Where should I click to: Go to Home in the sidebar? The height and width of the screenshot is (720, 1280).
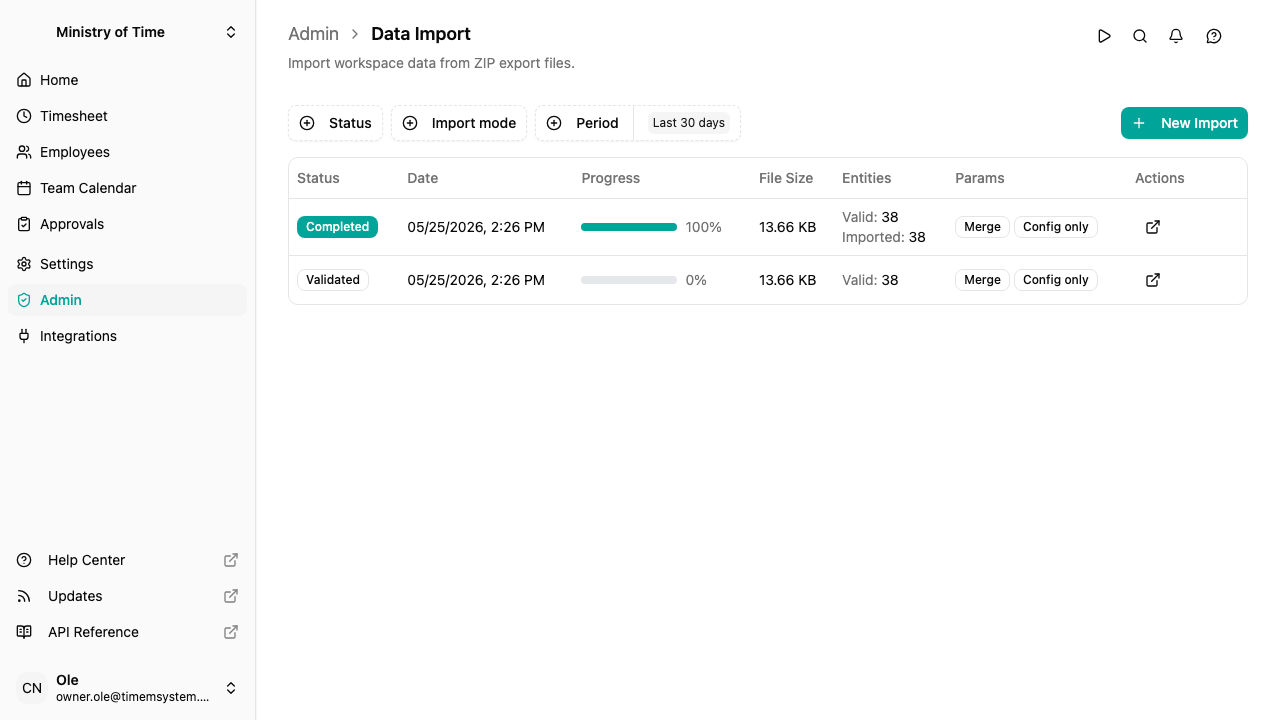click(127, 80)
